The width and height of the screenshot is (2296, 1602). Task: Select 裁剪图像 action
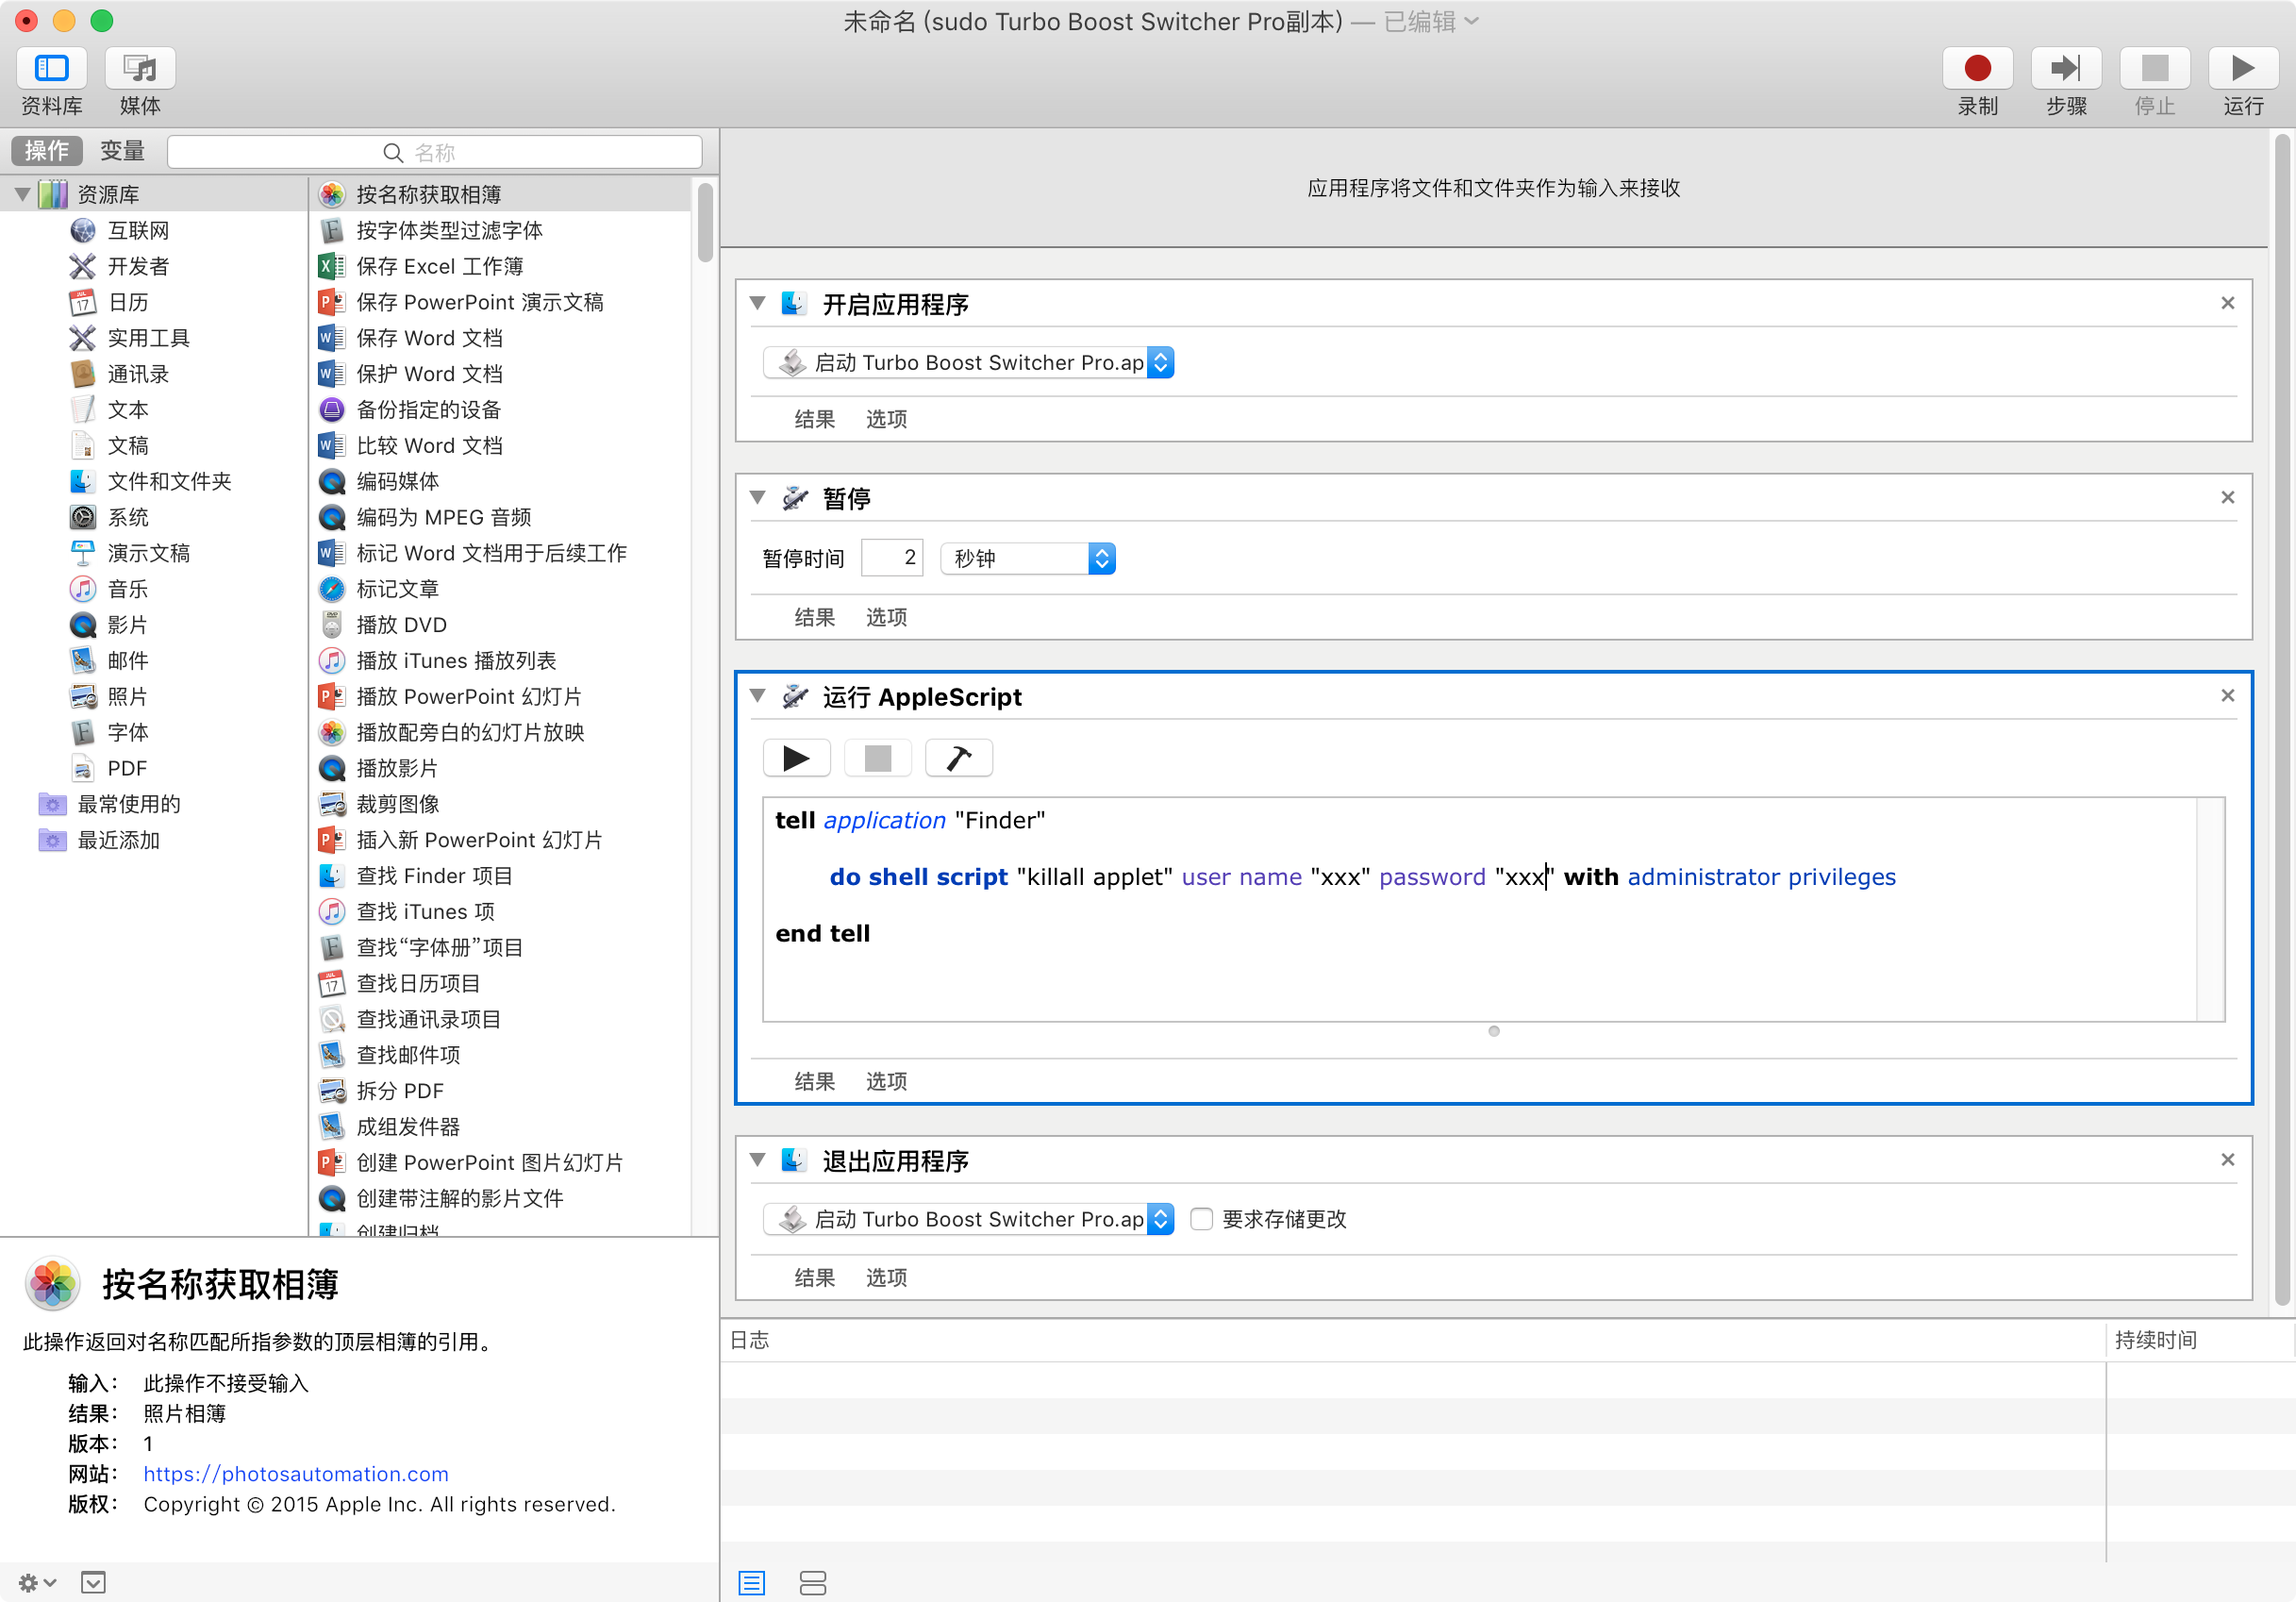coord(502,805)
